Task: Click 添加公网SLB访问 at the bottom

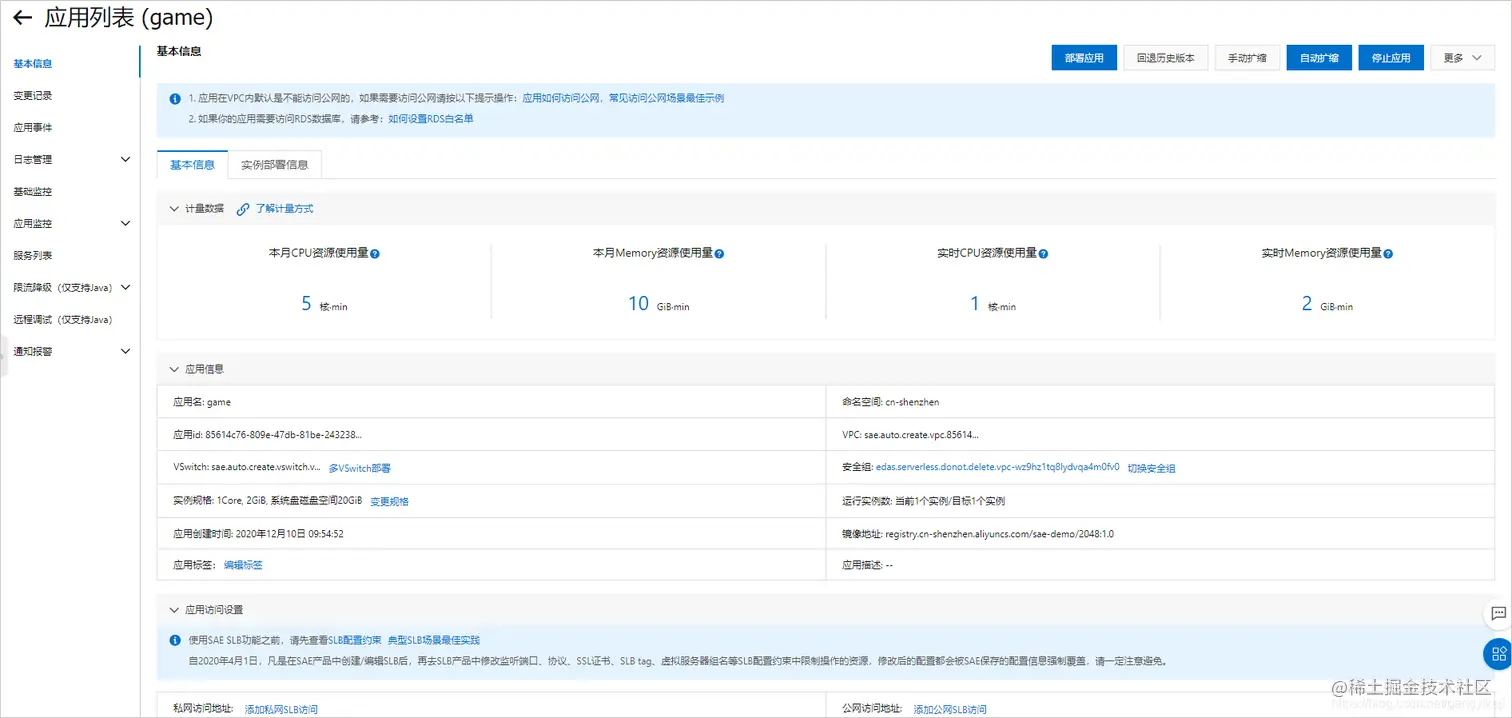Action: coord(948,708)
